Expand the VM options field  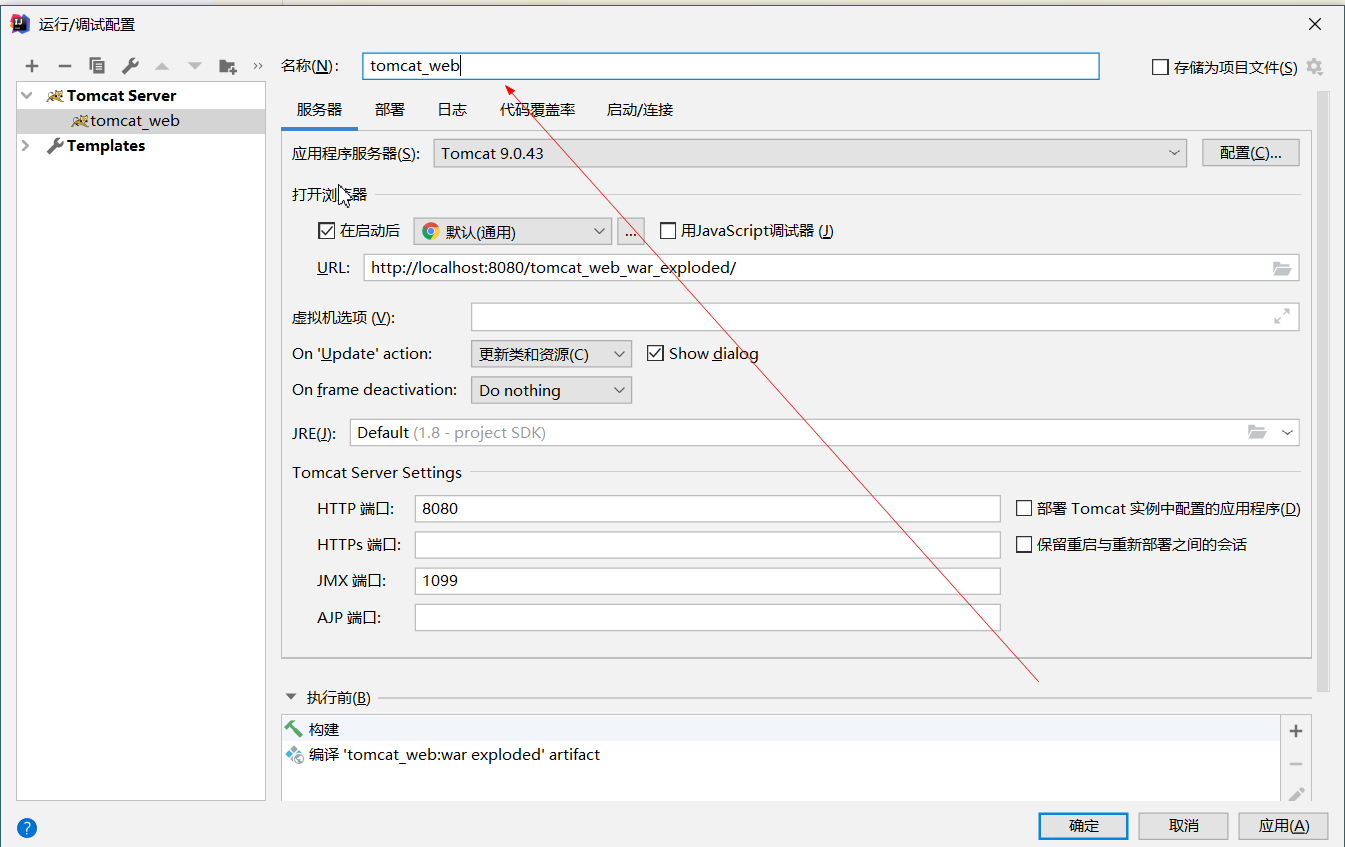coord(1282,316)
